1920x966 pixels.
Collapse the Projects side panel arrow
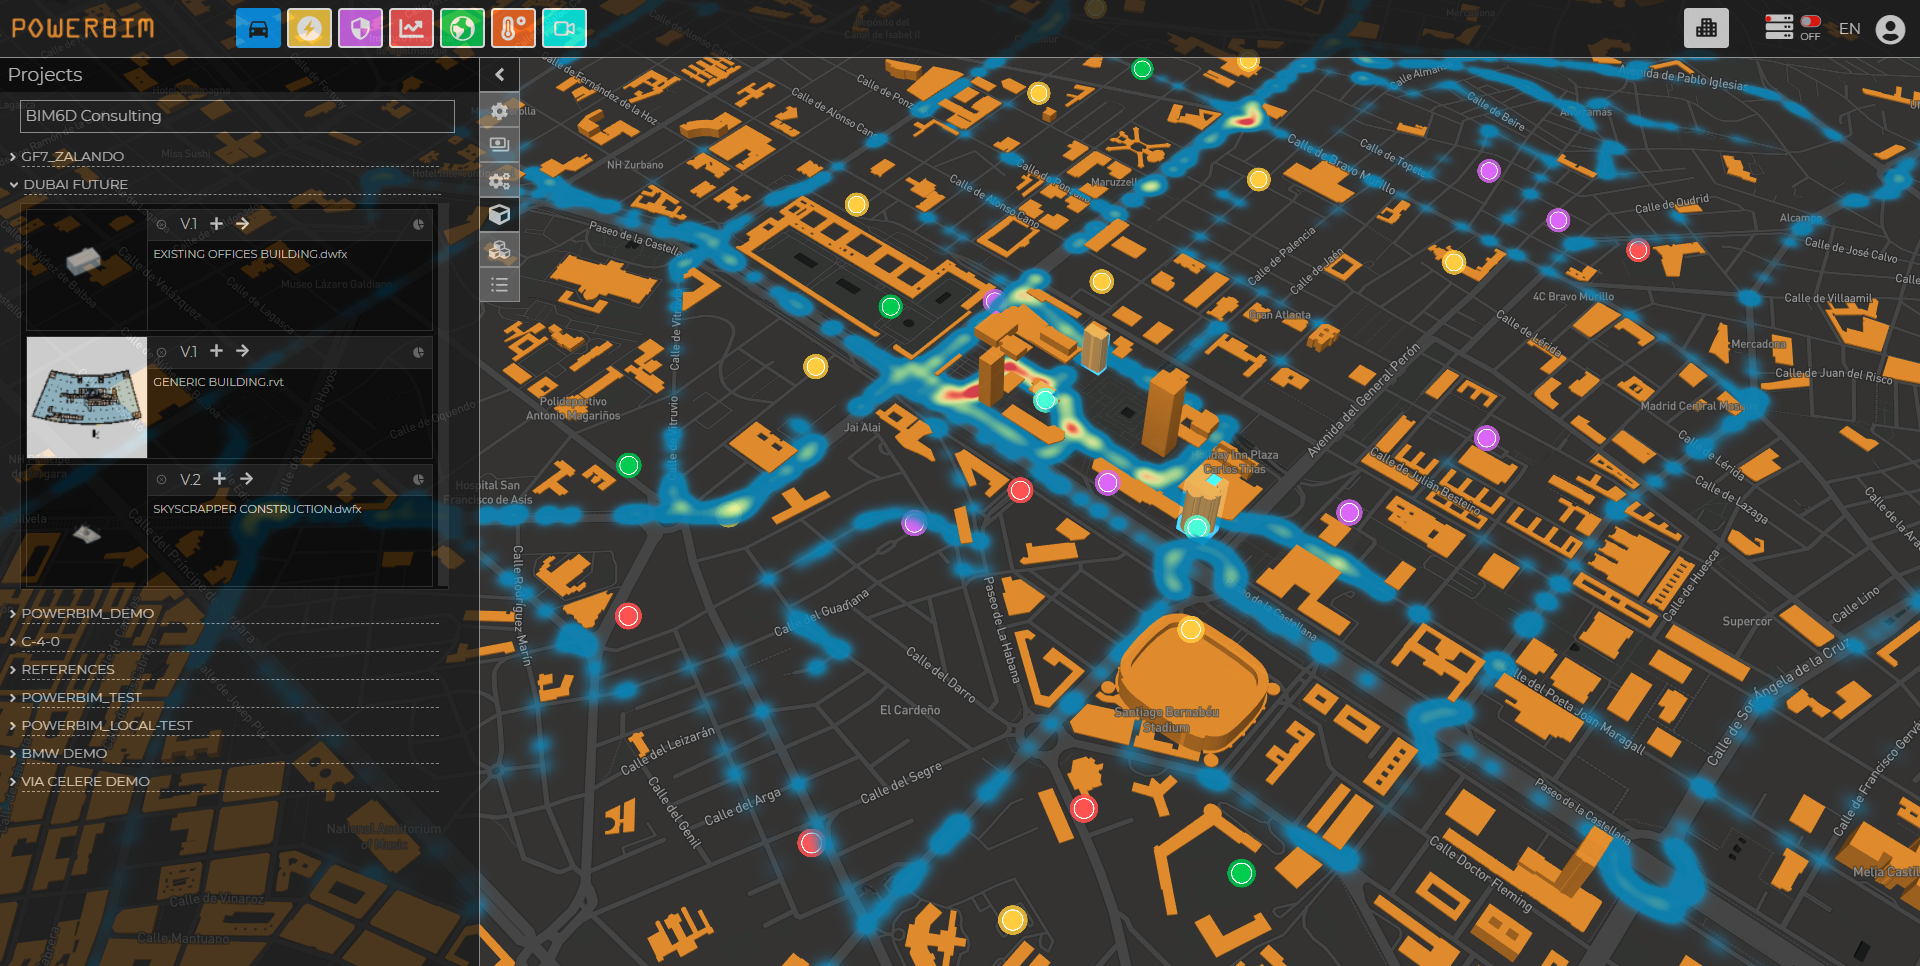click(x=500, y=74)
